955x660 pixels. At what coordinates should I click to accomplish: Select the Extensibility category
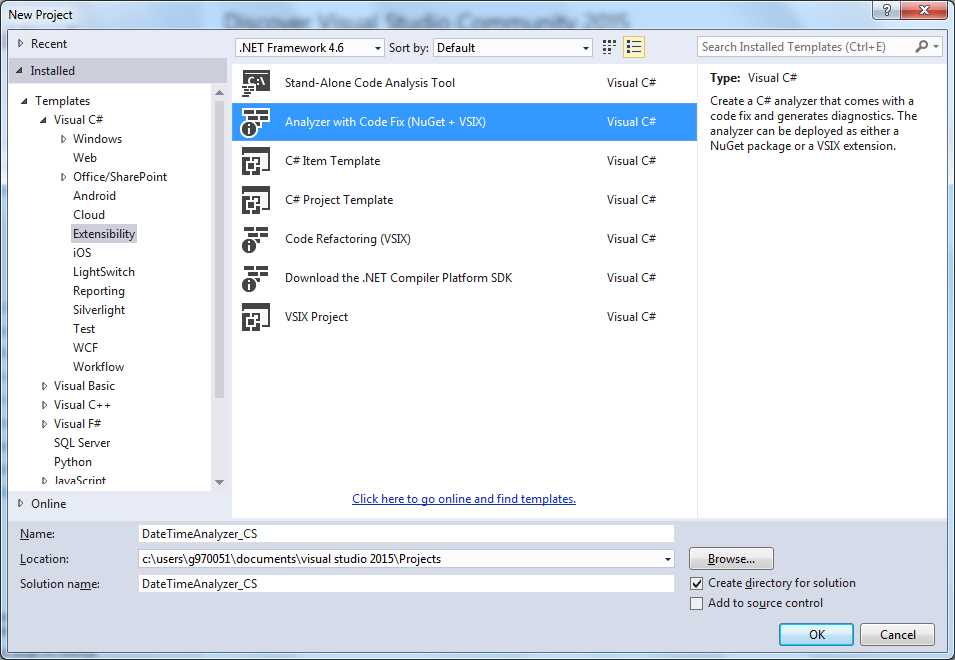pyautogui.click(x=104, y=233)
